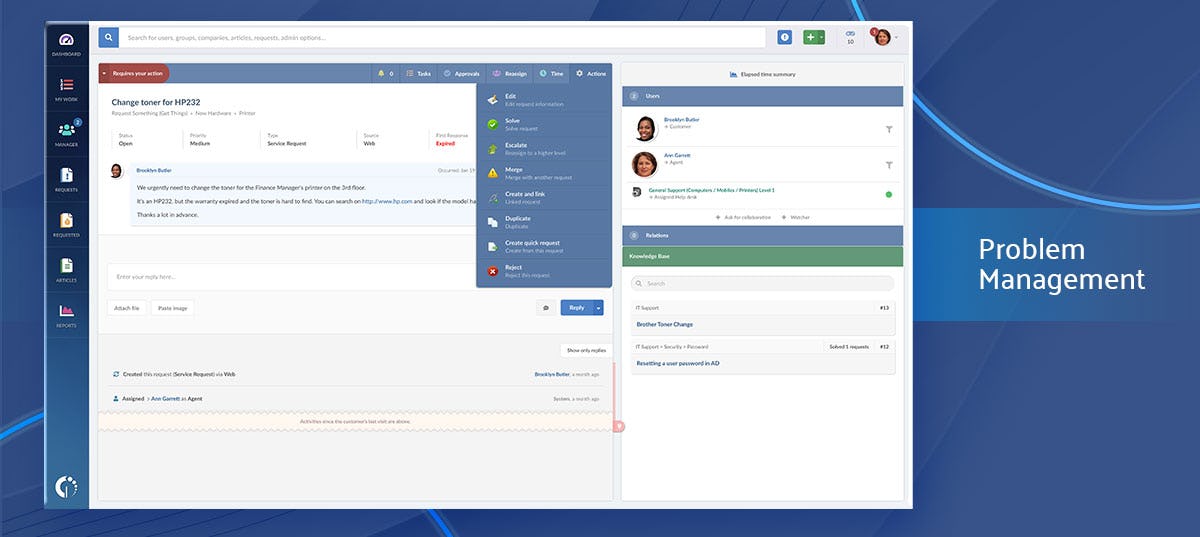Image resolution: width=1200 pixels, height=537 pixels.
Task: Click Ann Garrett's avatar in the Users panel
Action: point(644,164)
